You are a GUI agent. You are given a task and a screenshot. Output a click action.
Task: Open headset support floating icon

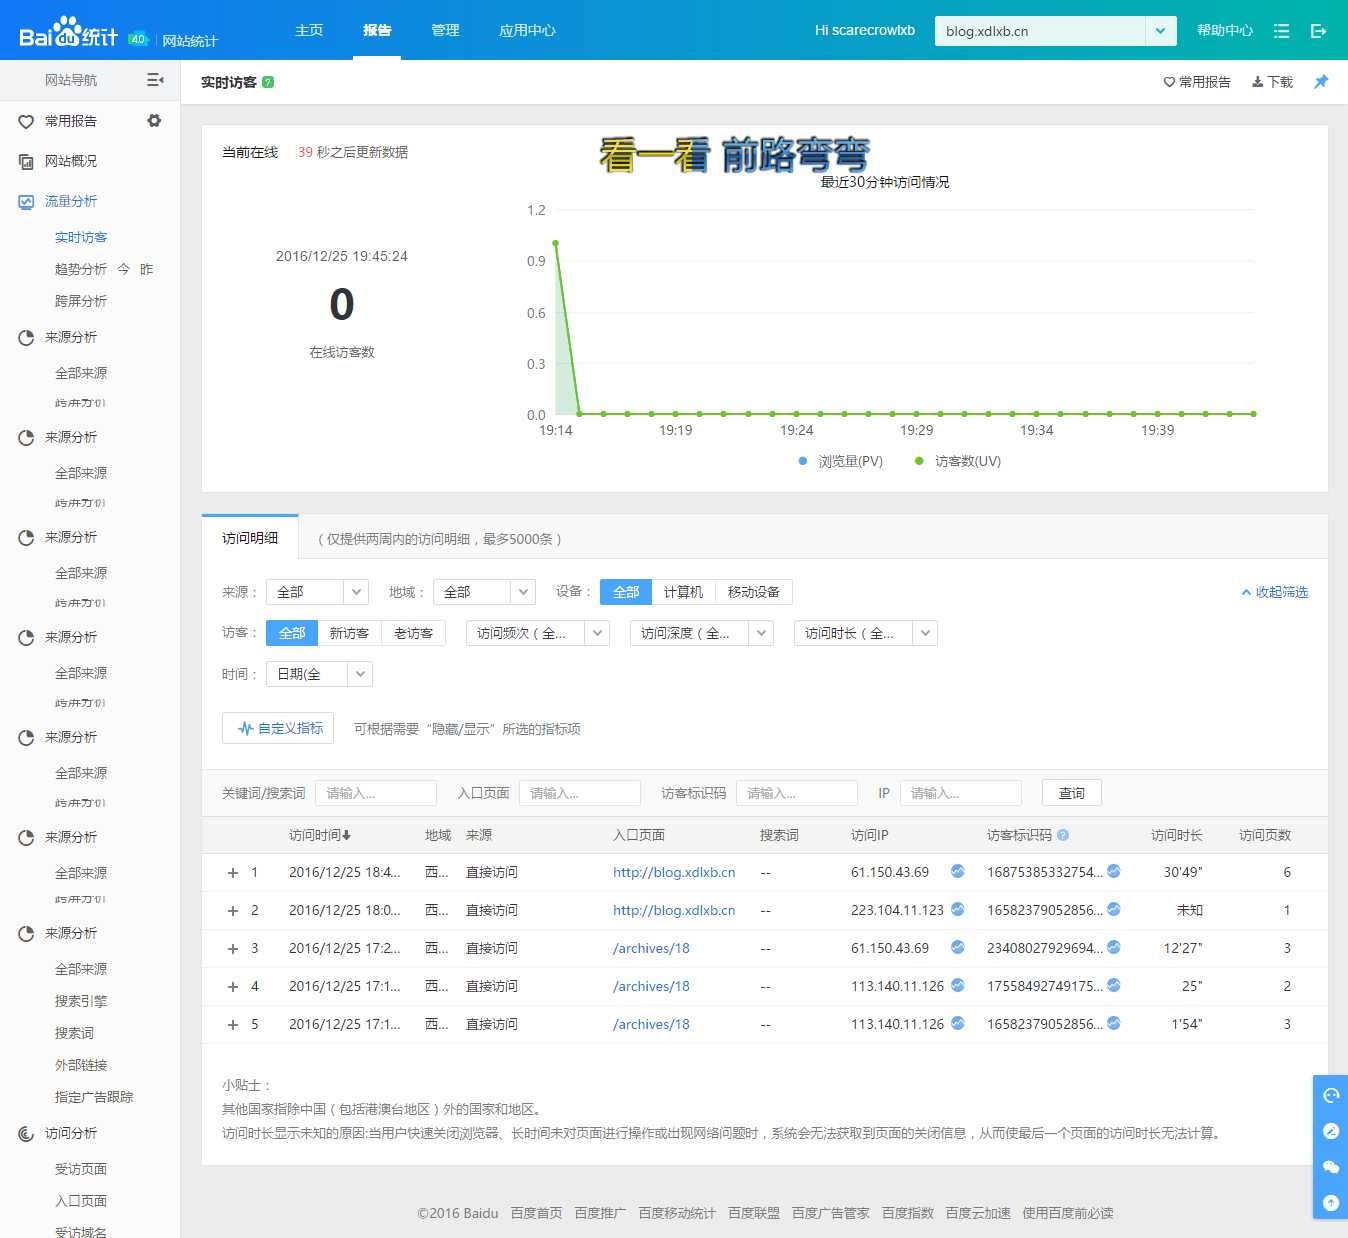coord(1331,1095)
